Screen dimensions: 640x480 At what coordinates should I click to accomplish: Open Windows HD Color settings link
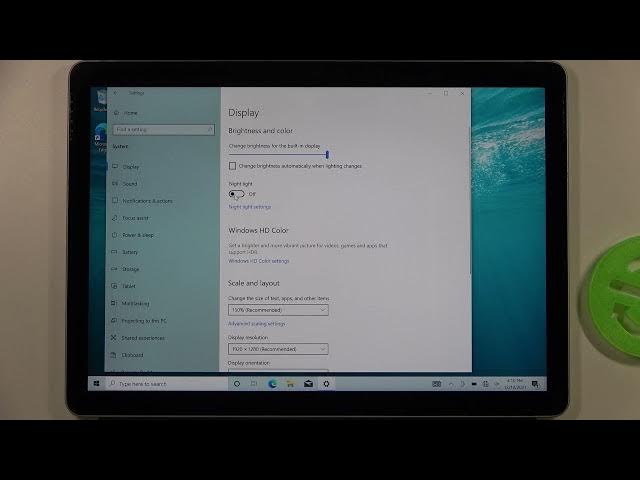(x=259, y=261)
